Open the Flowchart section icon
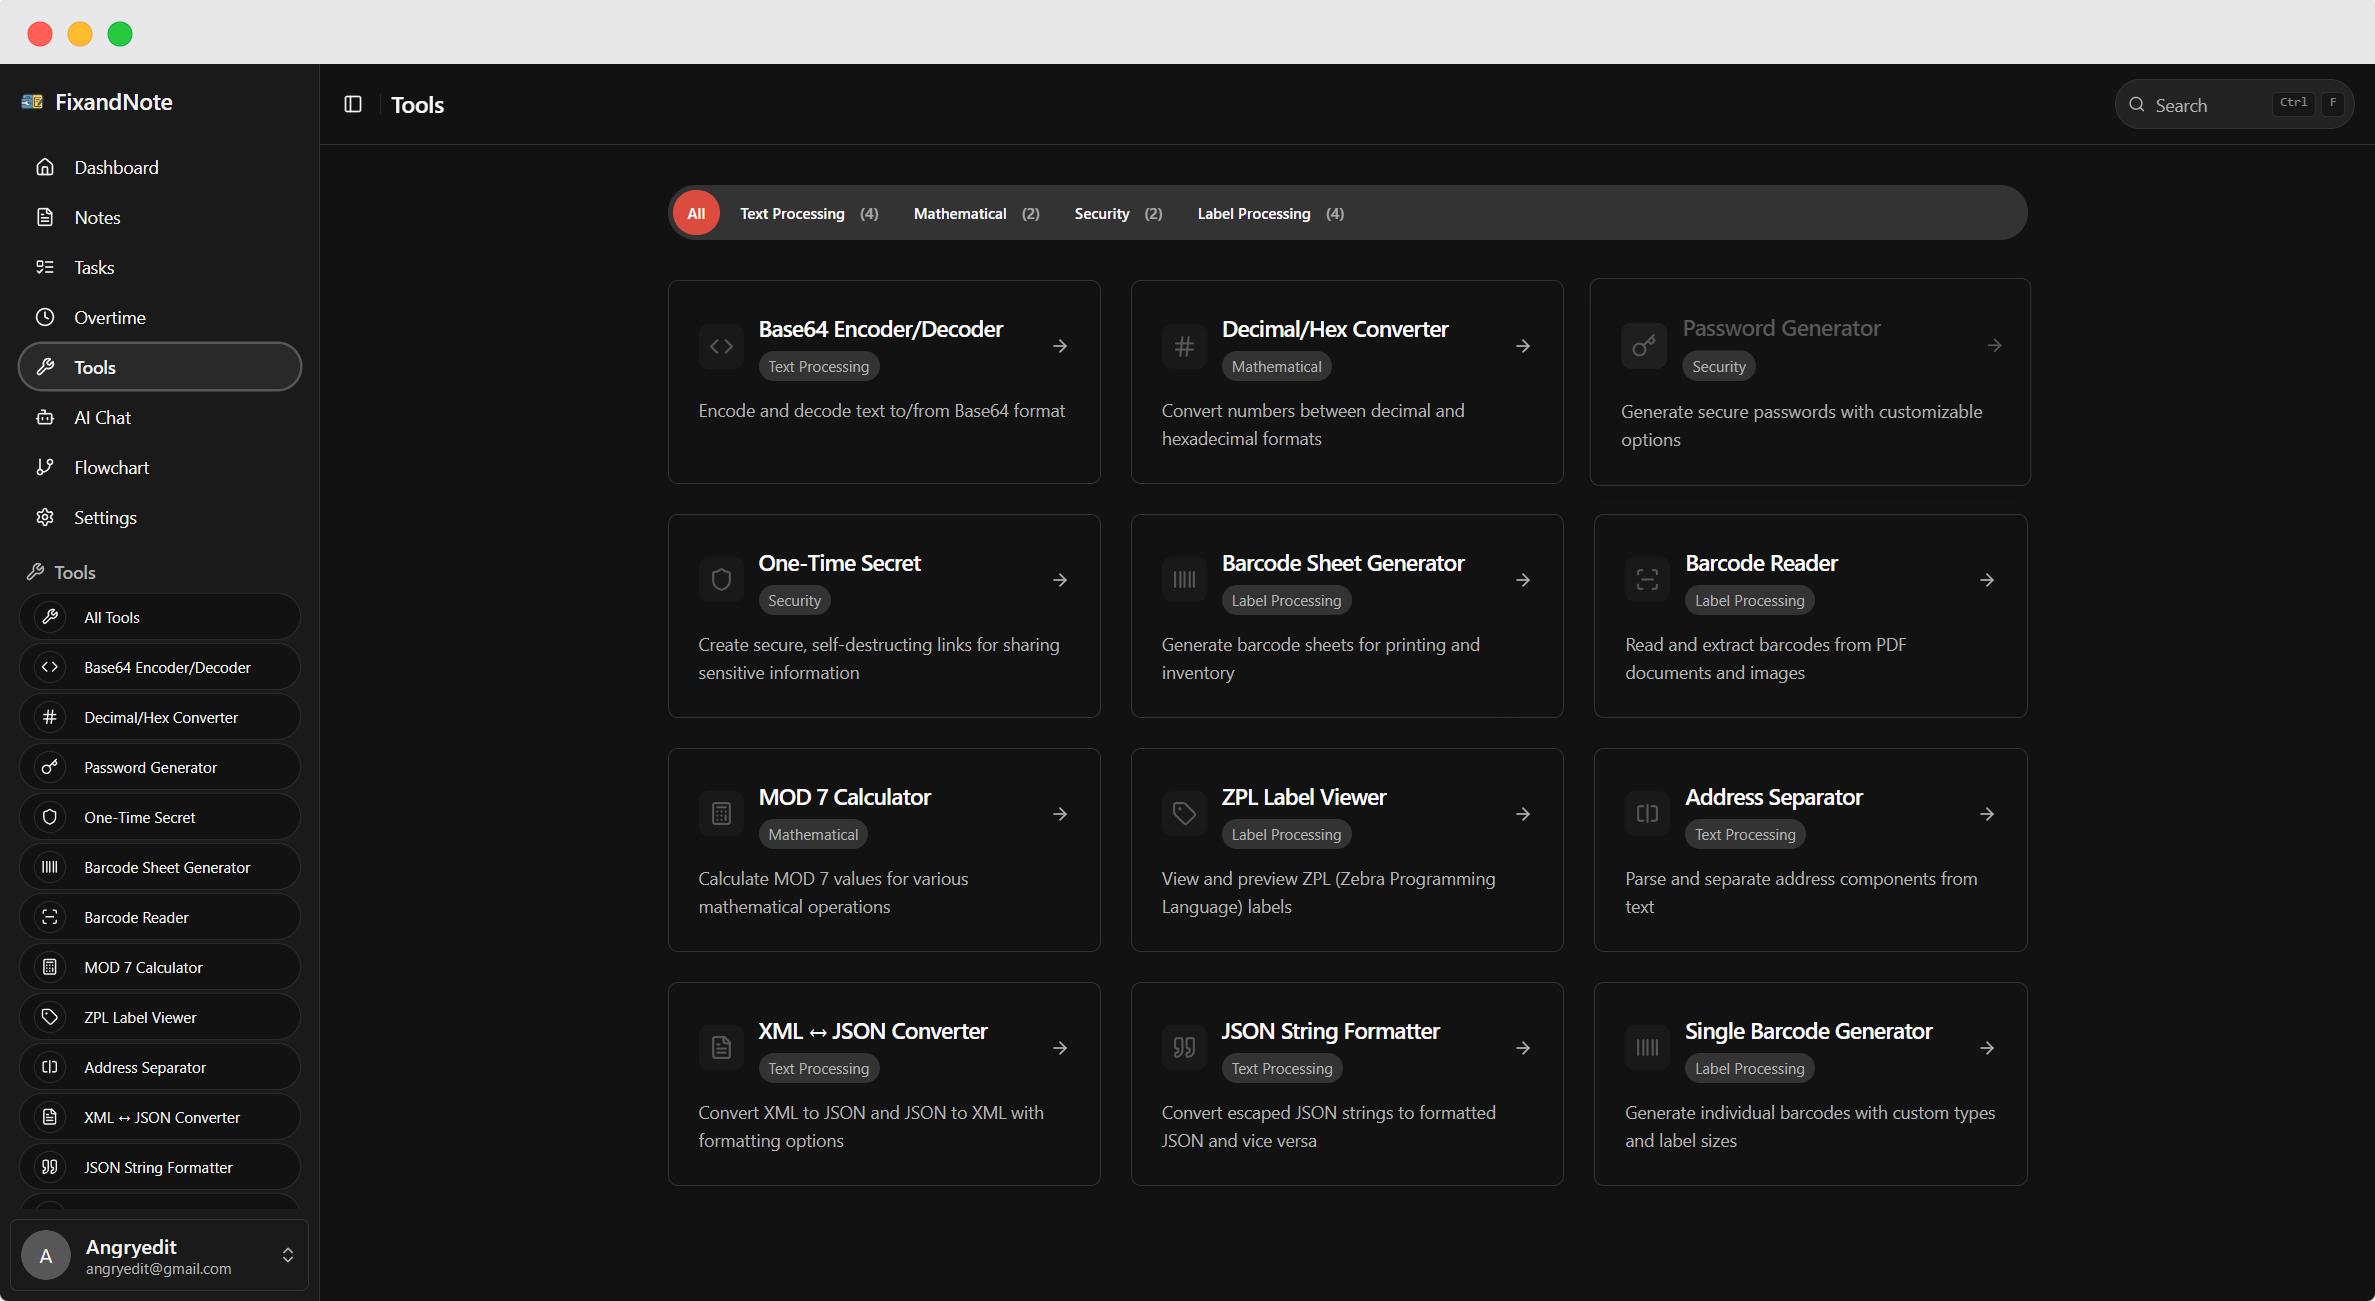This screenshot has height=1301, width=2375. click(x=46, y=467)
